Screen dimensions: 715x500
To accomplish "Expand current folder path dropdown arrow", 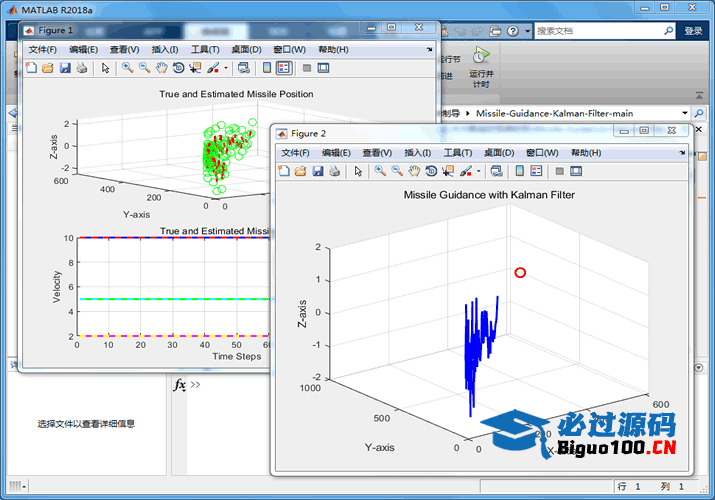I will 684,113.
